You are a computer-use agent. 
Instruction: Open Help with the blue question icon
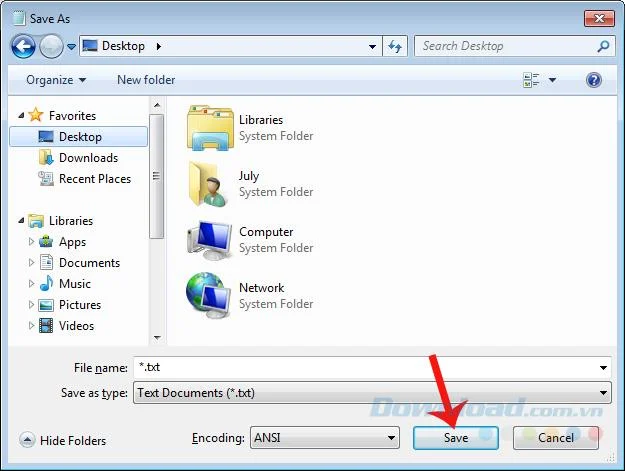point(594,80)
